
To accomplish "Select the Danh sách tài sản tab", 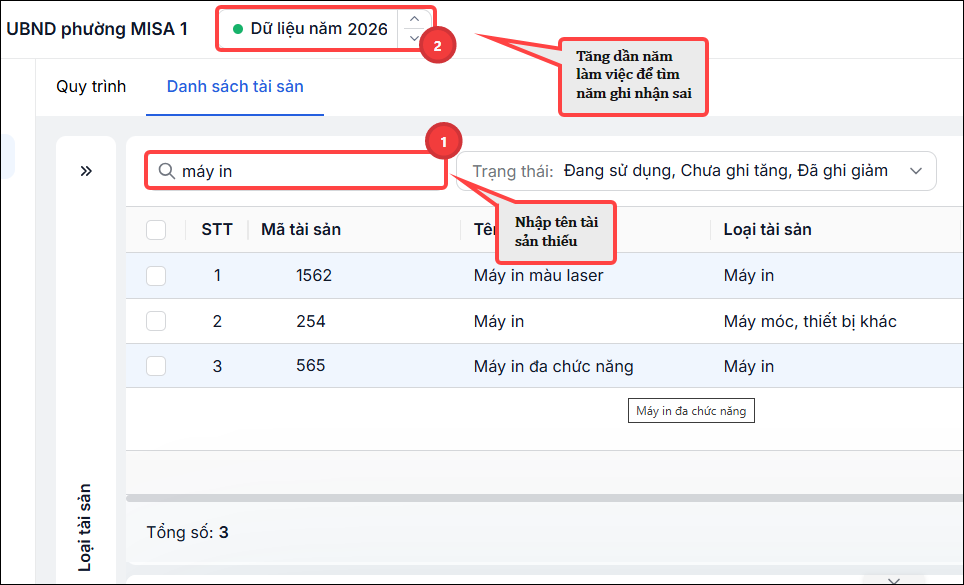I will tap(235, 86).
